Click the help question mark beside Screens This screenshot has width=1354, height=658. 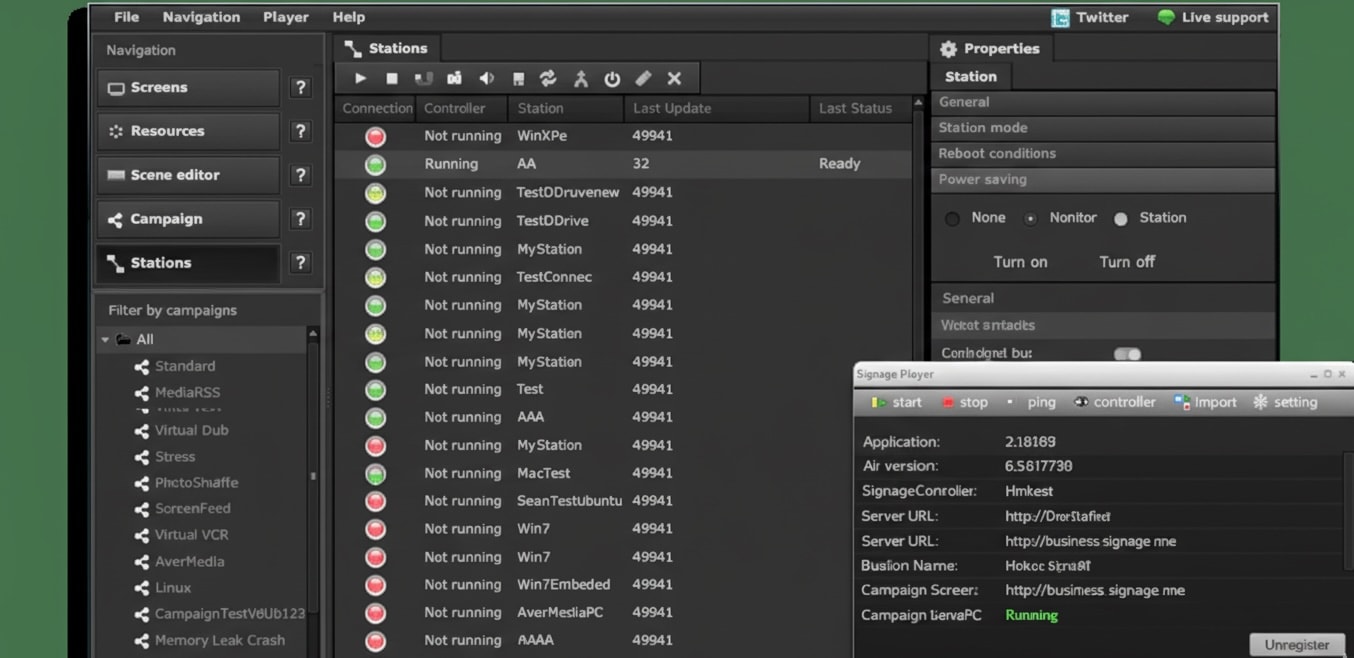click(300, 88)
